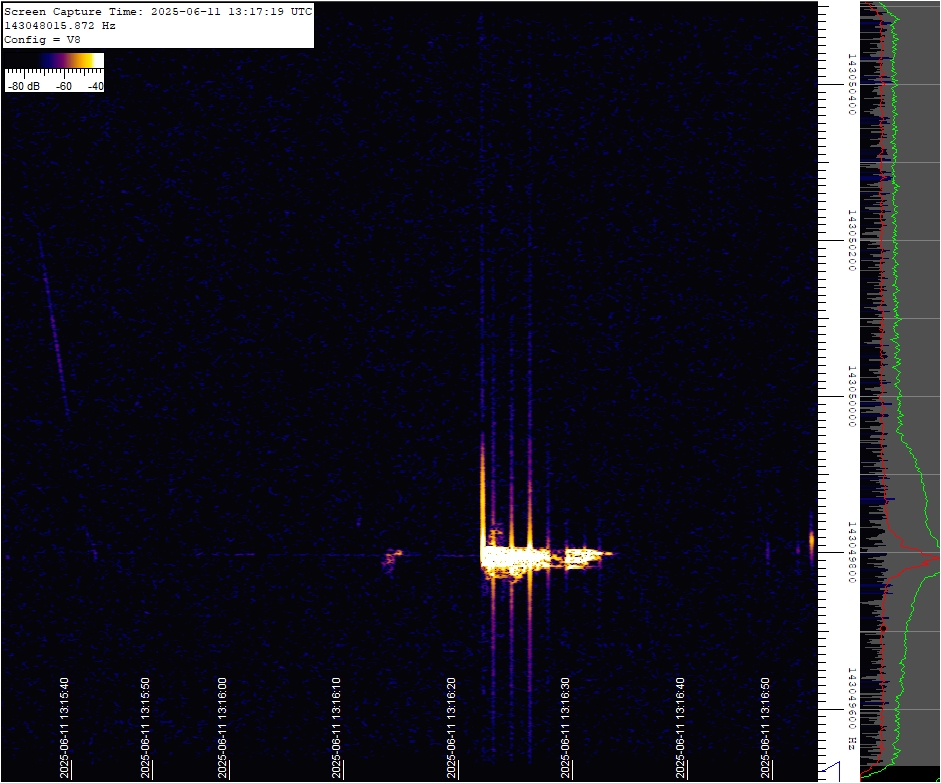The width and height of the screenshot is (941, 783).
Task: Click the blue triangle marker at axis corner
Action: pos(831,771)
